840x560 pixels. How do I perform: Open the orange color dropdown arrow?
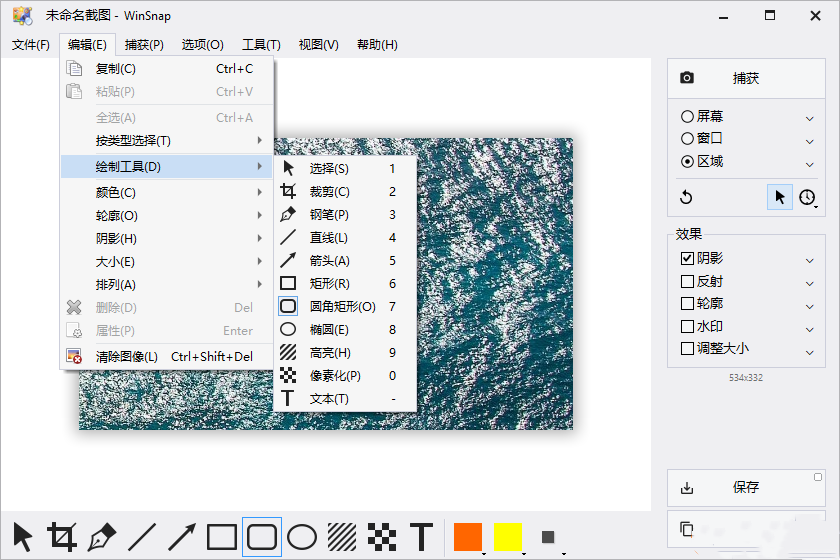[x=484, y=553]
